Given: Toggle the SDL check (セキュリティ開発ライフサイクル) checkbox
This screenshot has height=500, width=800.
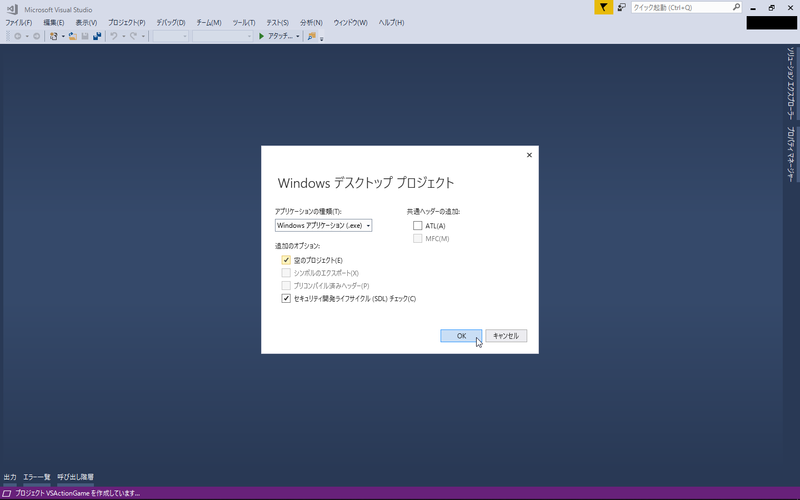Looking at the screenshot, I should click(286, 298).
